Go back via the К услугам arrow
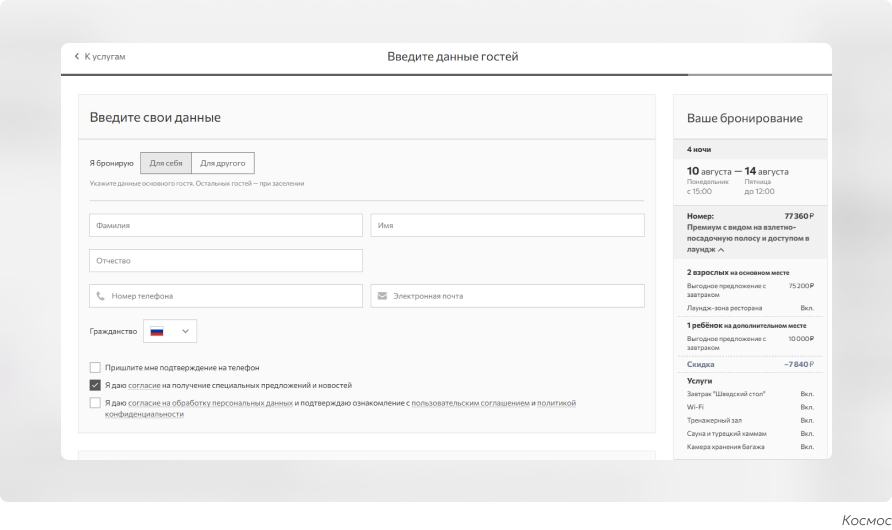892x530 pixels. click(77, 56)
